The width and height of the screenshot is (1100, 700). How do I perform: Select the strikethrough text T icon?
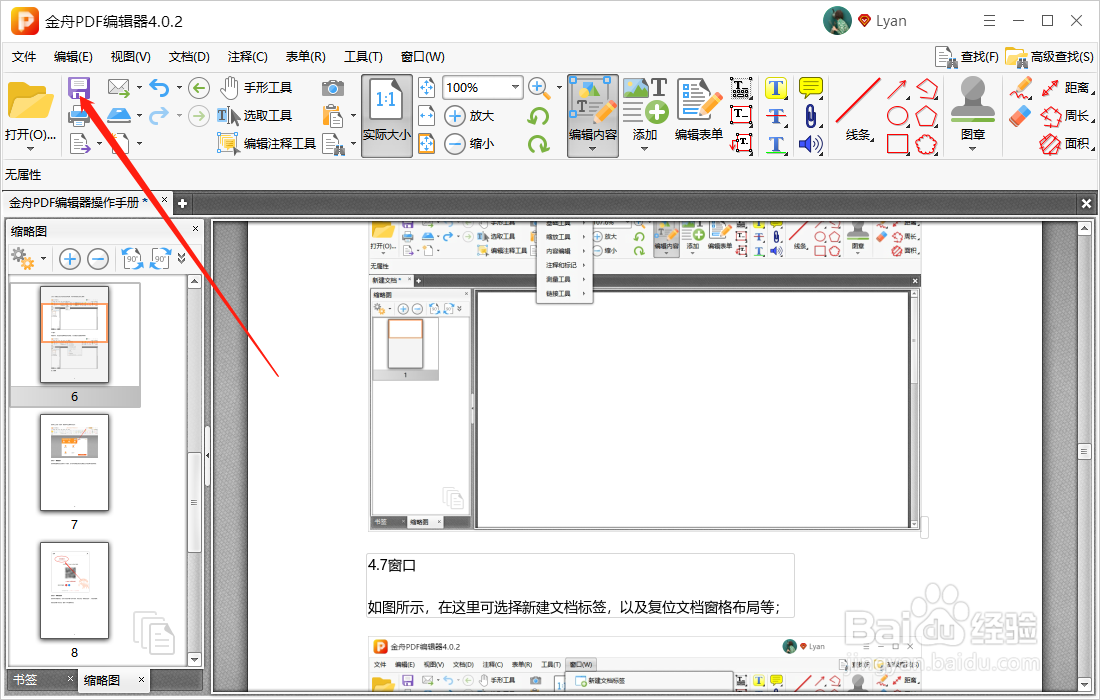pos(775,116)
